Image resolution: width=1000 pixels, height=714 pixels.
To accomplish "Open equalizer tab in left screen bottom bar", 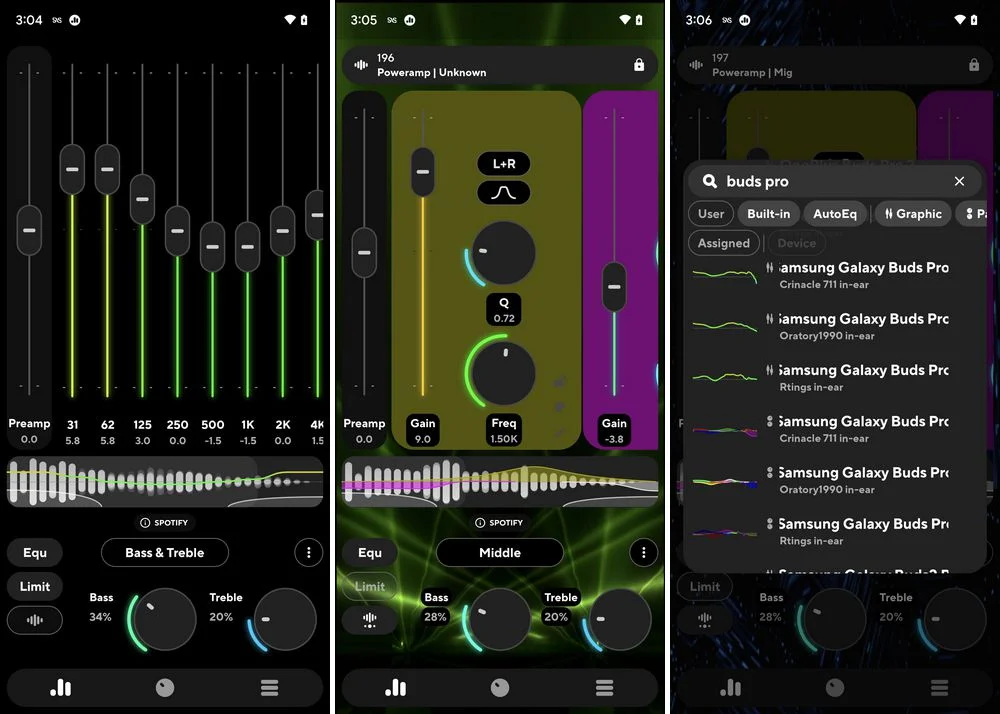I will 61,687.
